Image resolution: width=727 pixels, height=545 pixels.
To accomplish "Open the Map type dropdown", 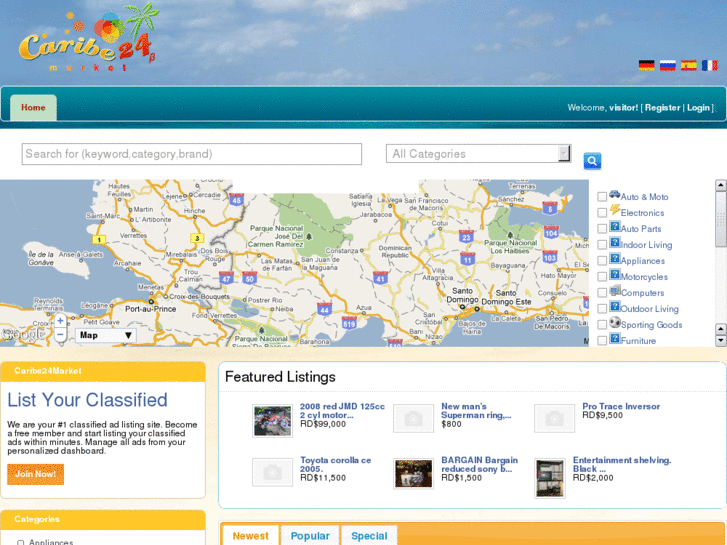I will coord(106,335).
